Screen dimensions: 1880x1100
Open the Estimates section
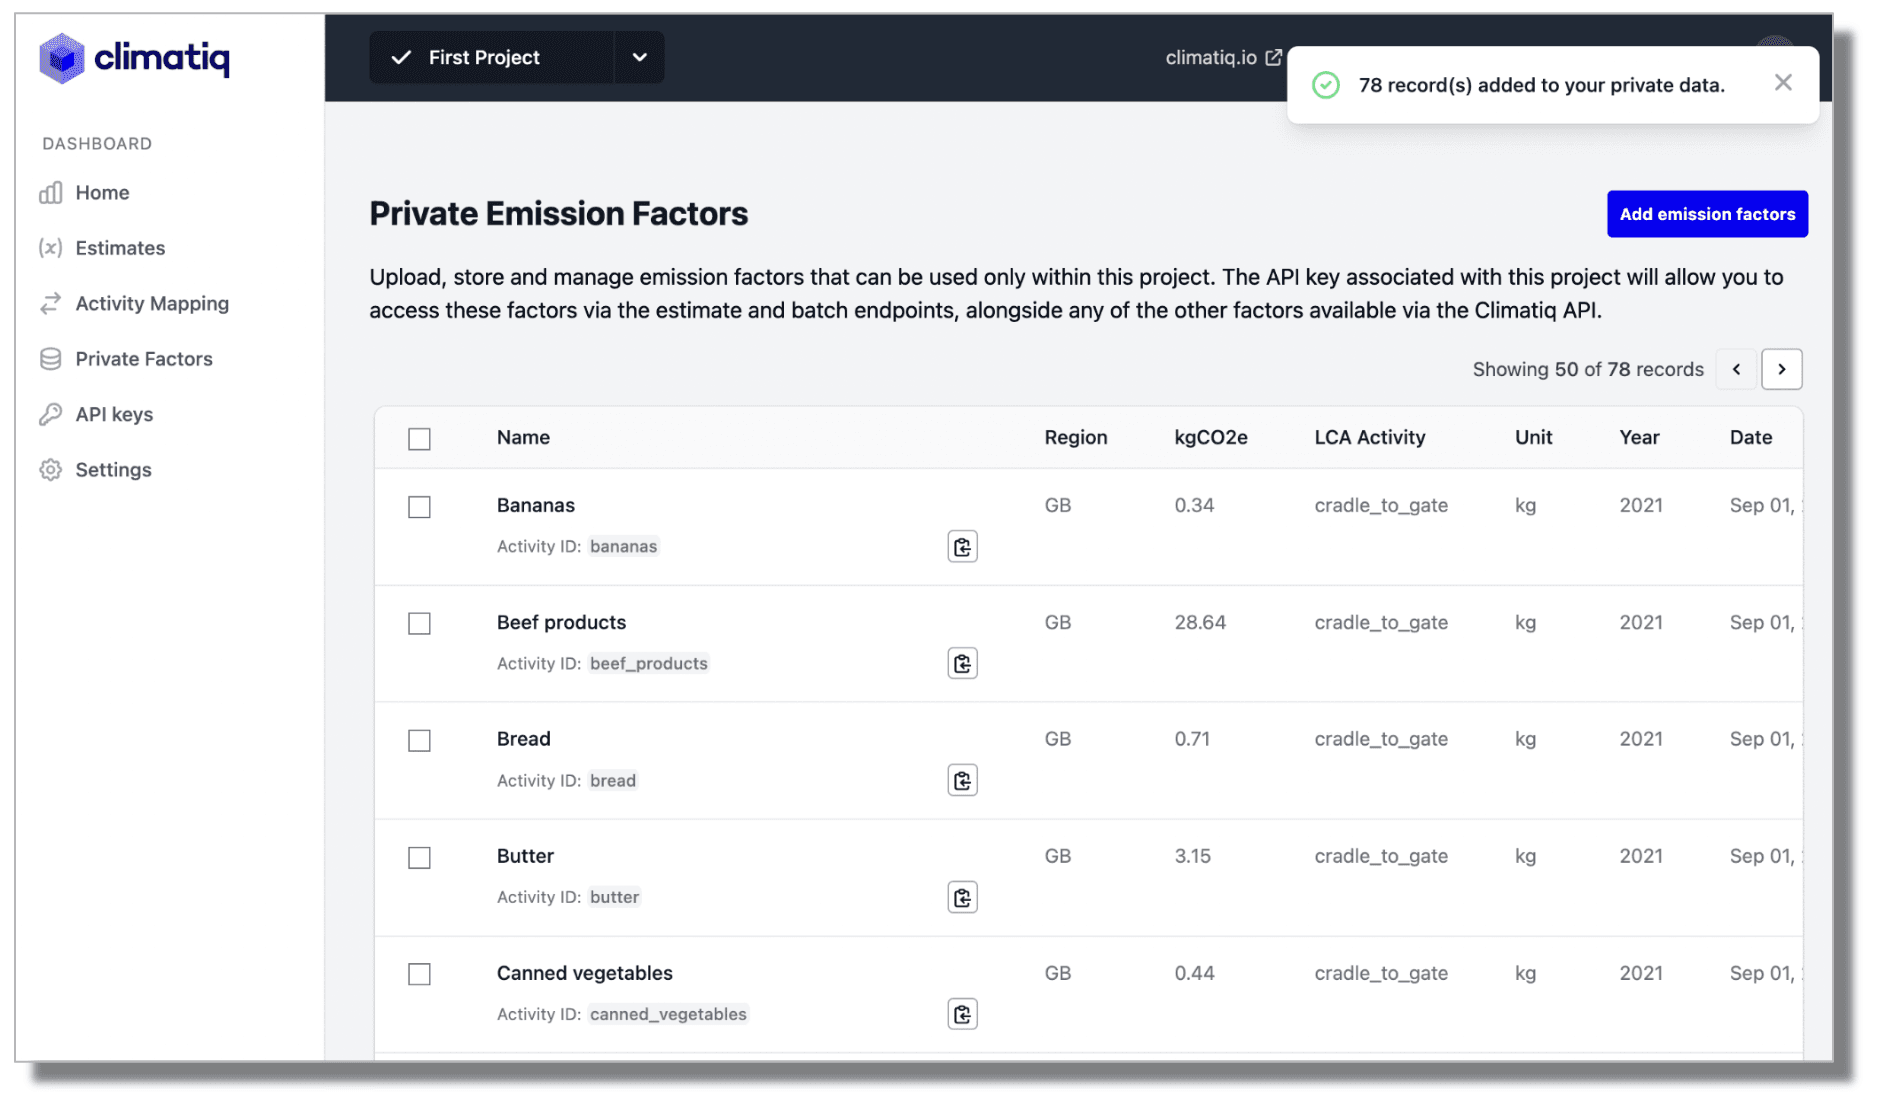click(x=120, y=248)
